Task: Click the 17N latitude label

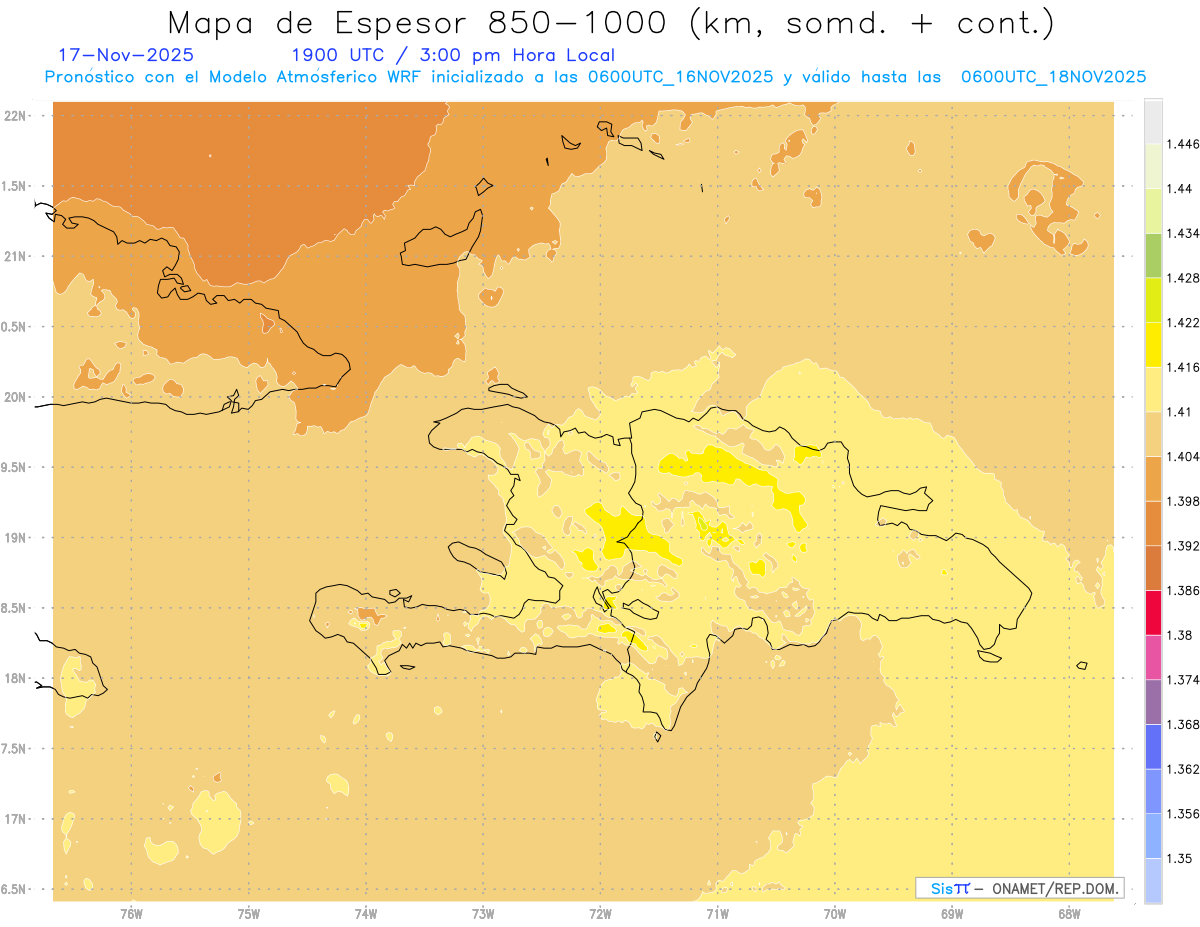Action: pos(15,819)
